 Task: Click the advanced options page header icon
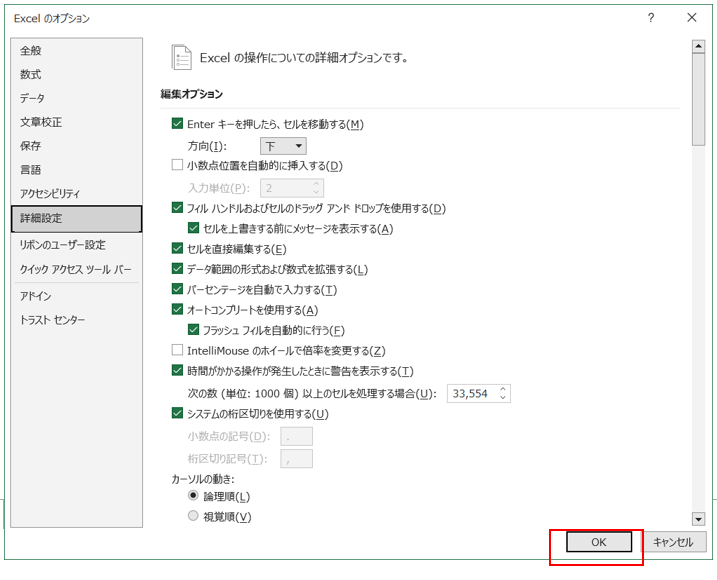pos(181,57)
